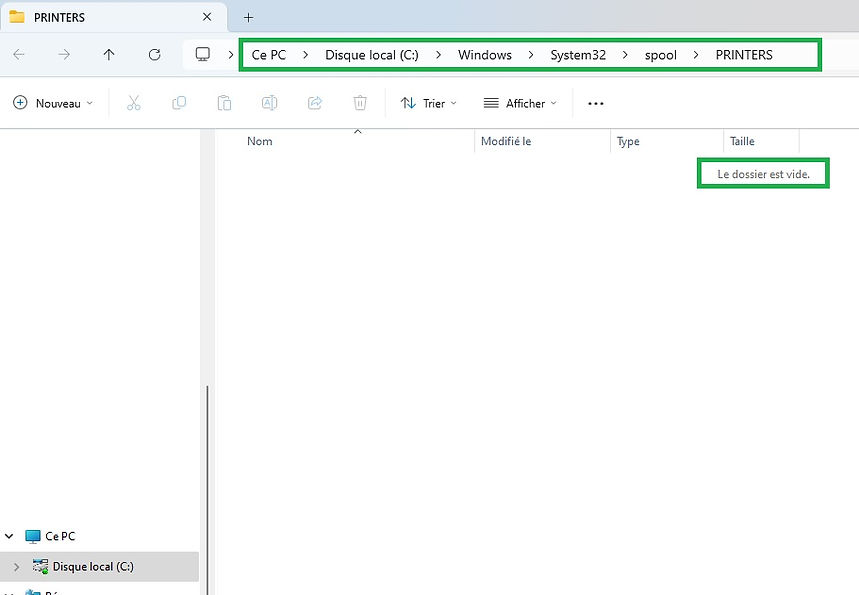
Task: Open the Nouveau dropdown
Action: (x=53, y=103)
